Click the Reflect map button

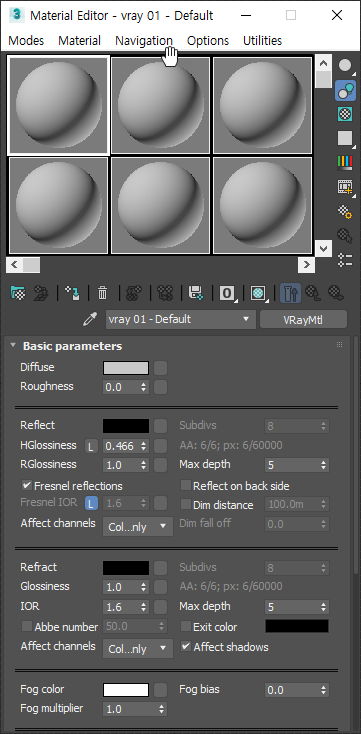click(x=161, y=426)
